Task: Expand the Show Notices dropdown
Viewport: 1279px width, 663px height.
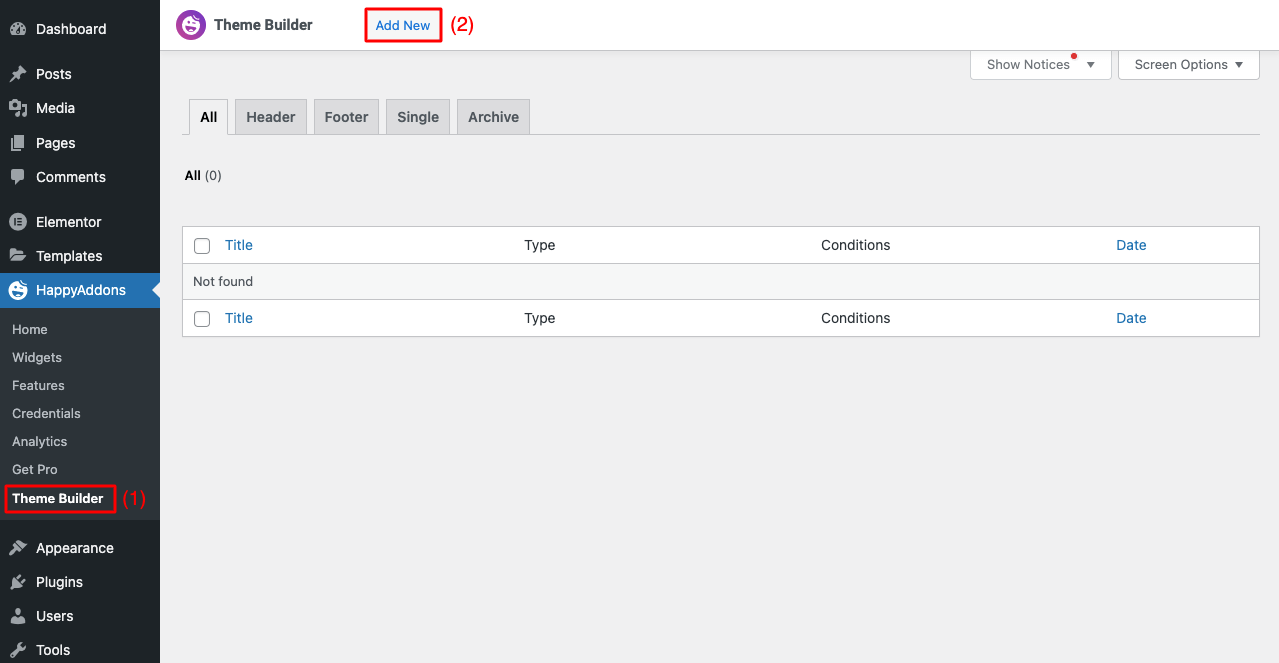Action: [1040, 65]
